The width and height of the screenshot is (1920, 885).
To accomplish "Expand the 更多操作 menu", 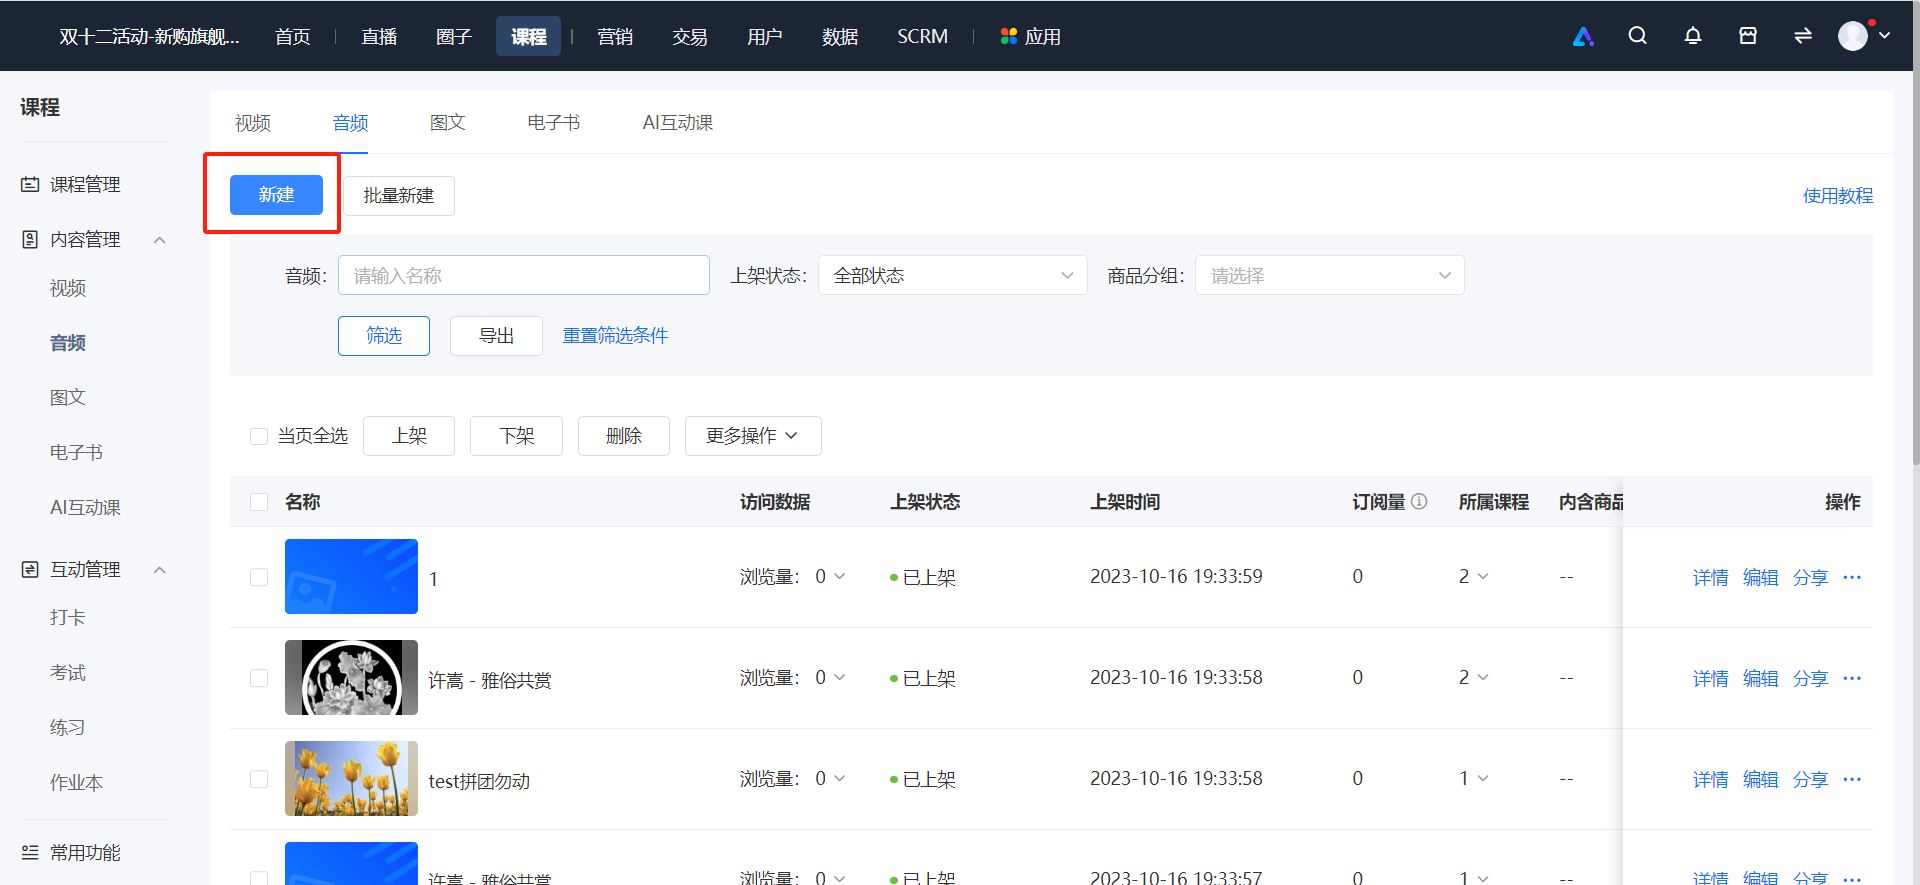I will click(x=752, y=436).
